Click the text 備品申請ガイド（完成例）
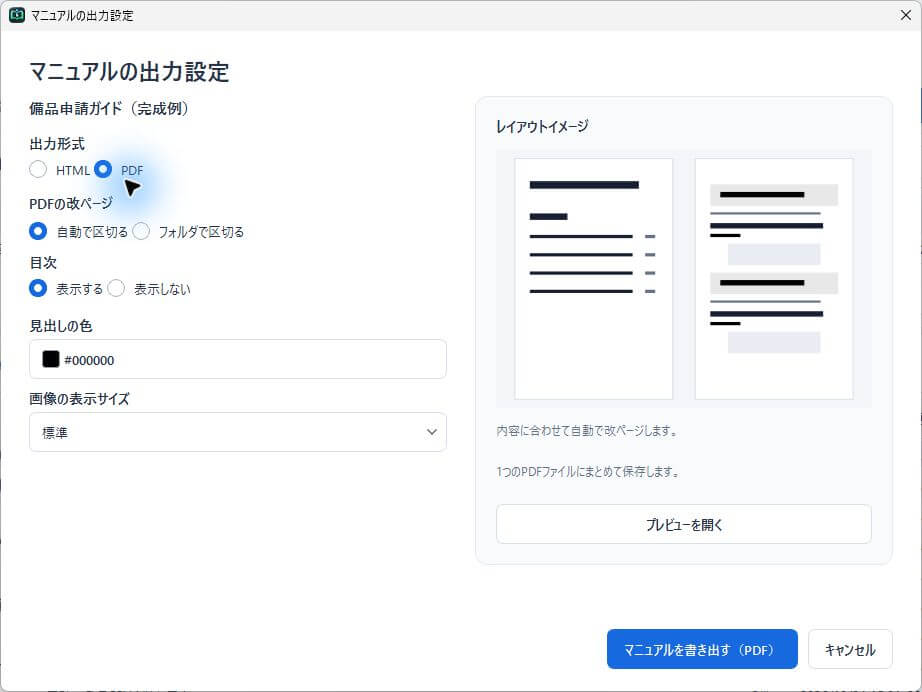This screenshot has height=692, width=922. pyautogui.click(x=109, y=108)
